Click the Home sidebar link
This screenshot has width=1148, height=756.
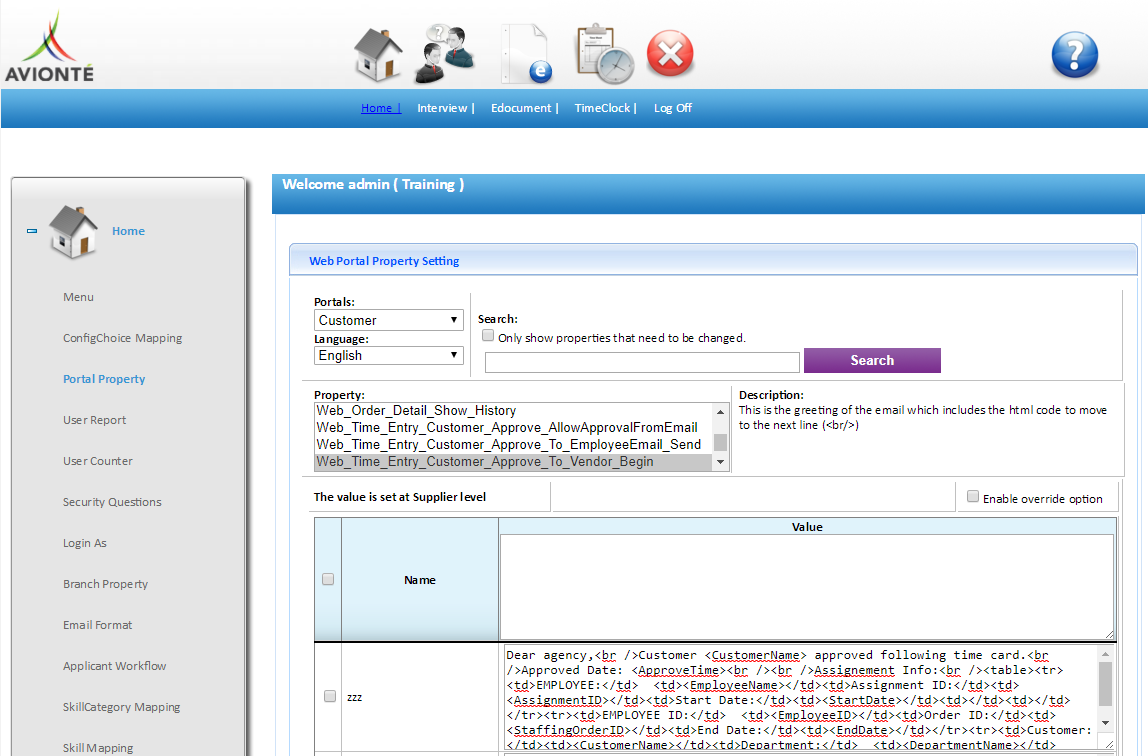[128, 231]
